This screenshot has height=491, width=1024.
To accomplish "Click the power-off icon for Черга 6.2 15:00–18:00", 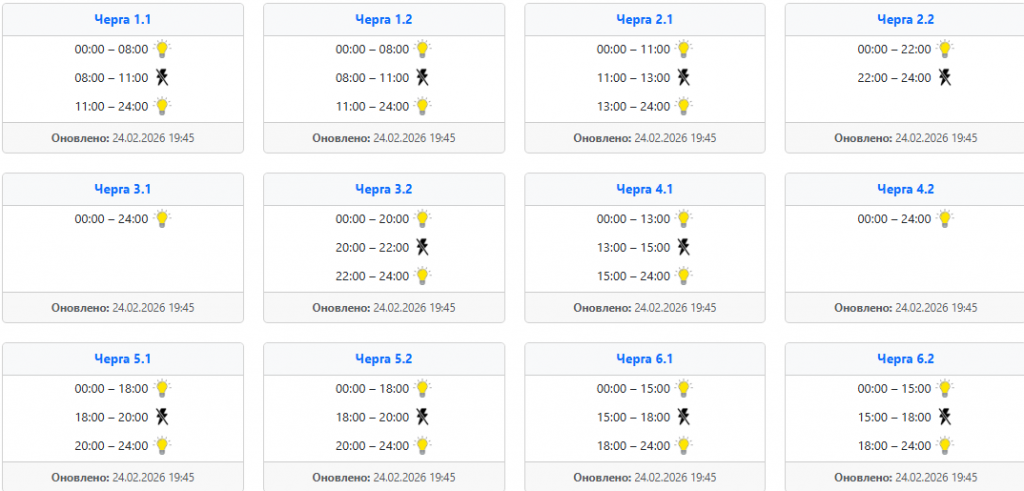I will 945,417.
